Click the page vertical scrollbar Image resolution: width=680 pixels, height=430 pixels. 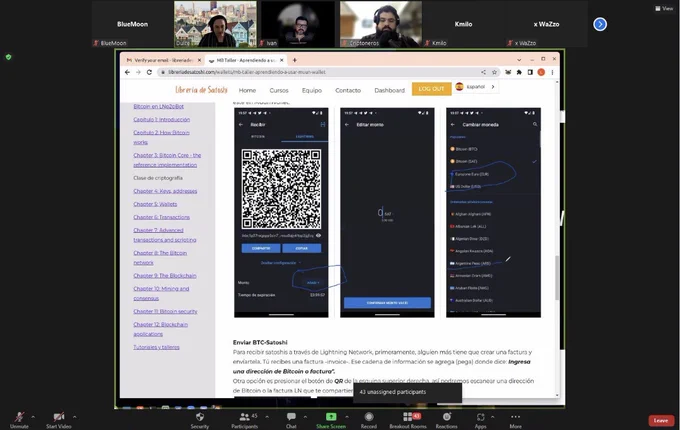pos(557,277)
